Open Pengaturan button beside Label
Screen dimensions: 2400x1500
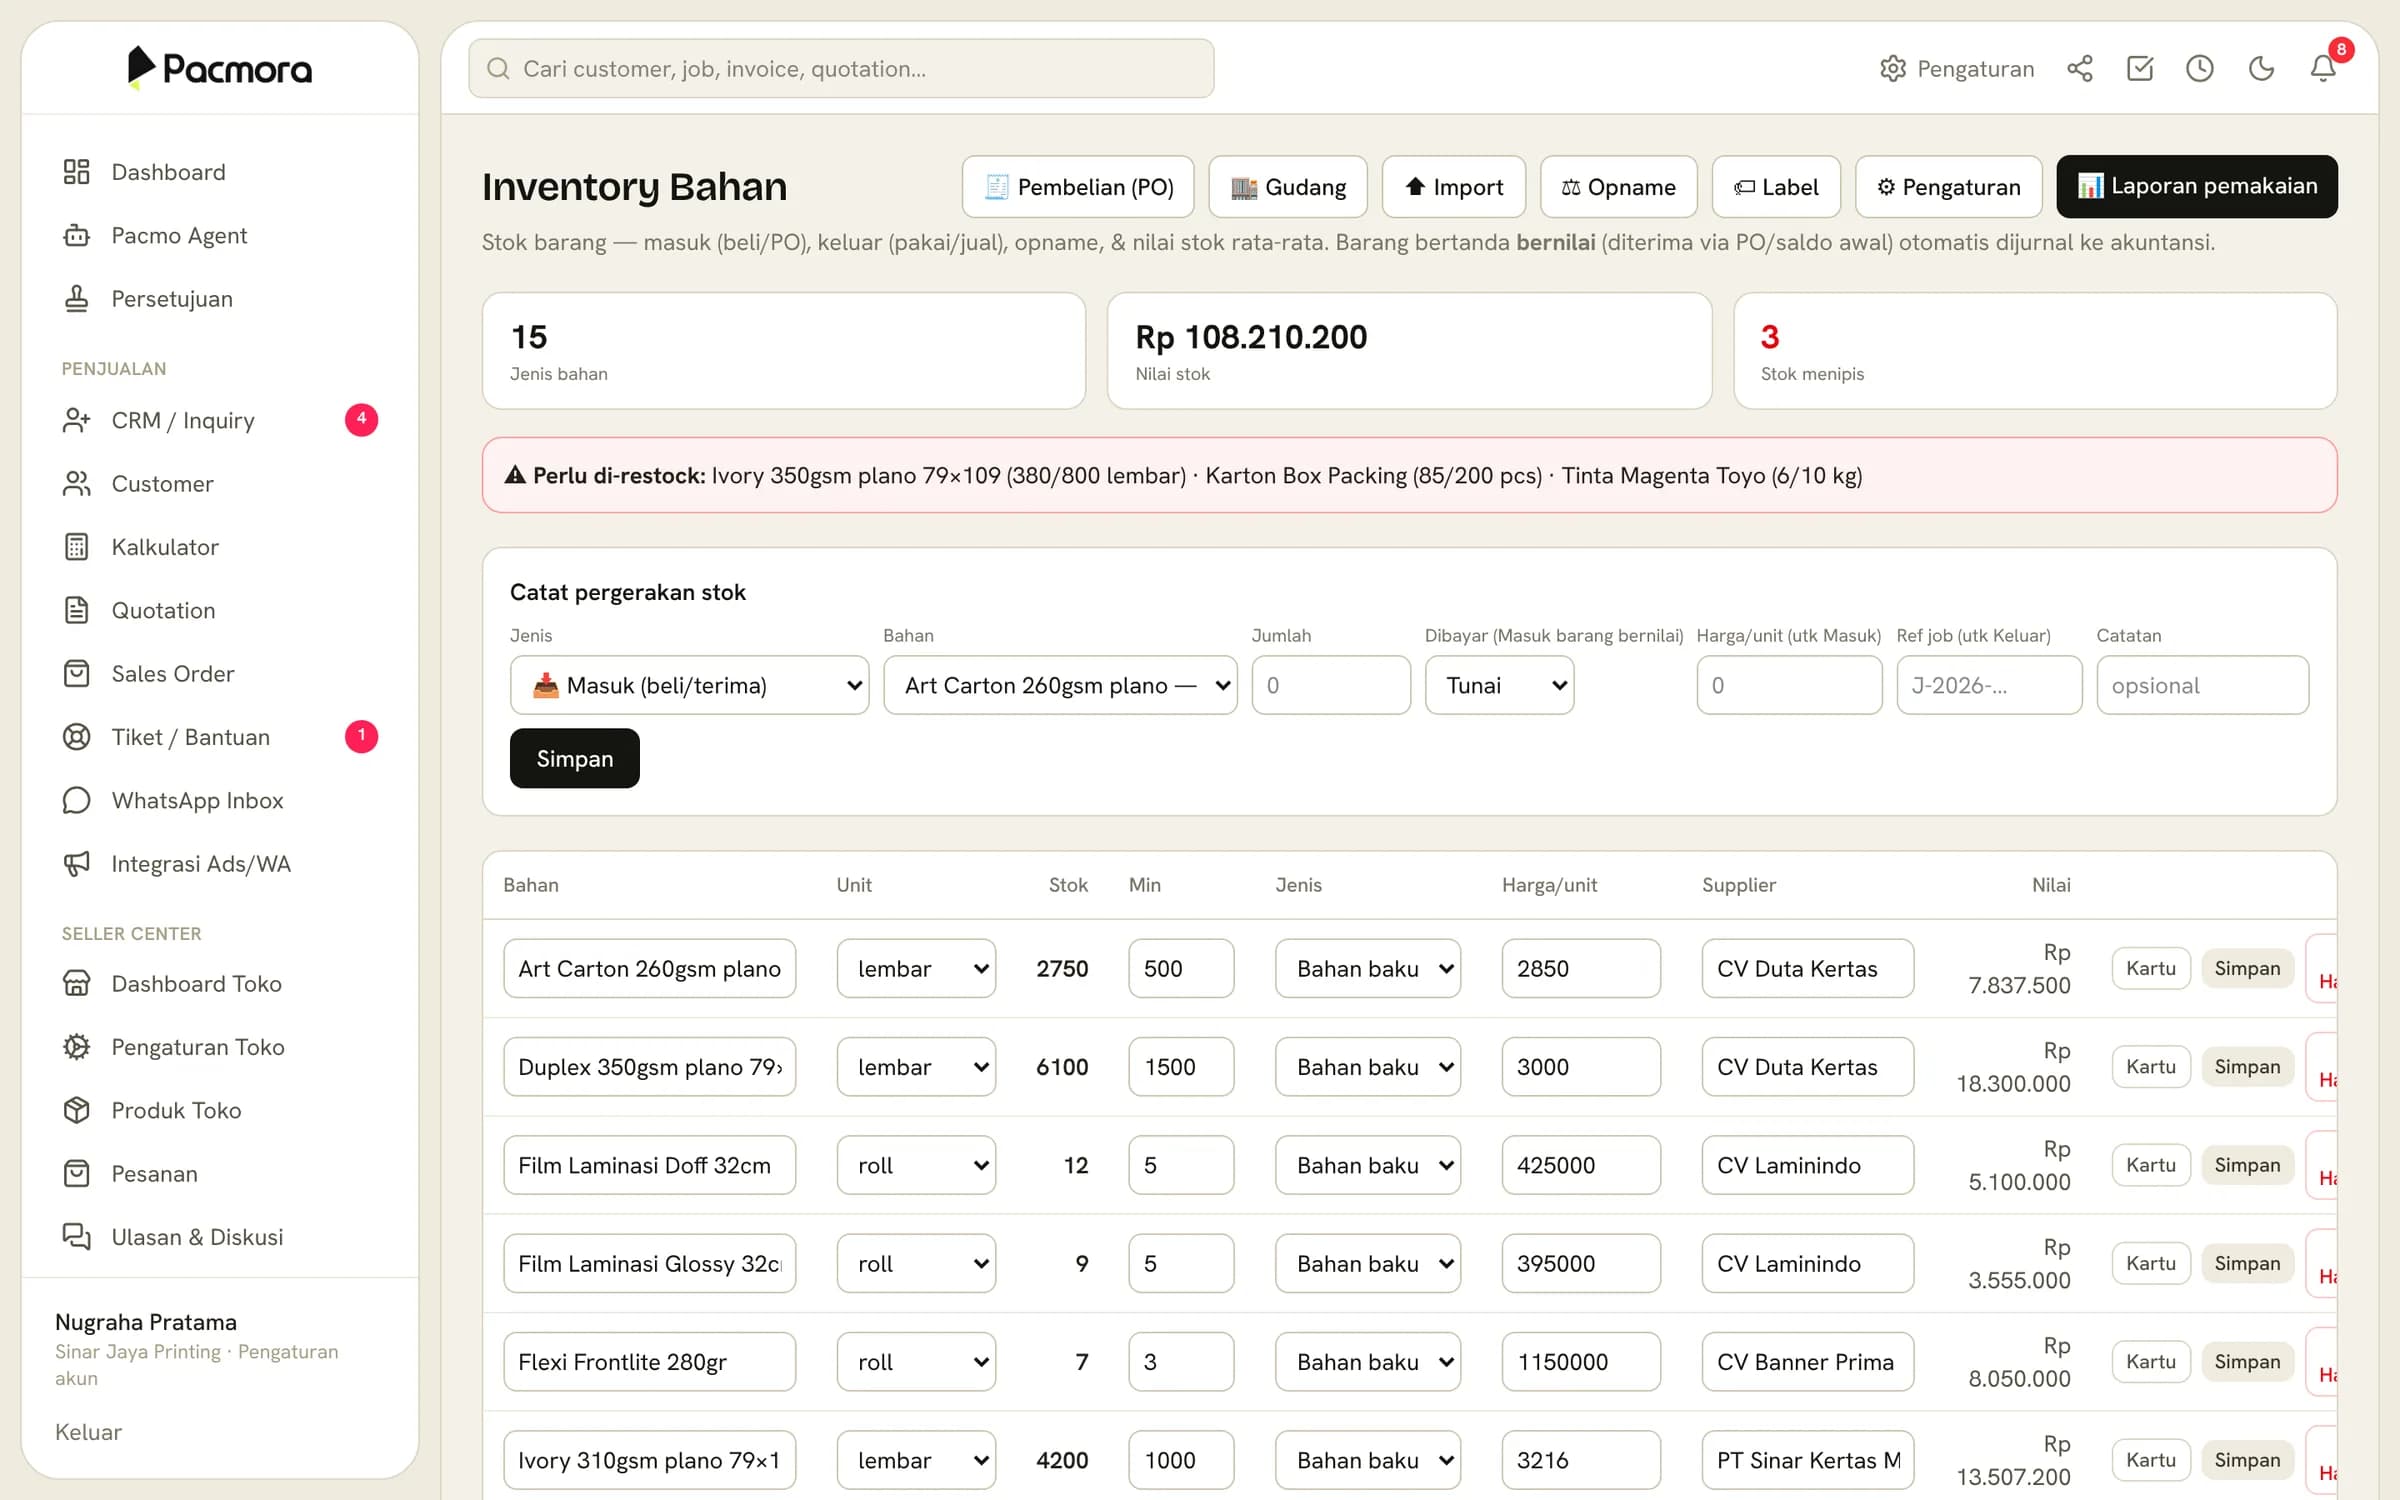click(x=1948, y=187)
